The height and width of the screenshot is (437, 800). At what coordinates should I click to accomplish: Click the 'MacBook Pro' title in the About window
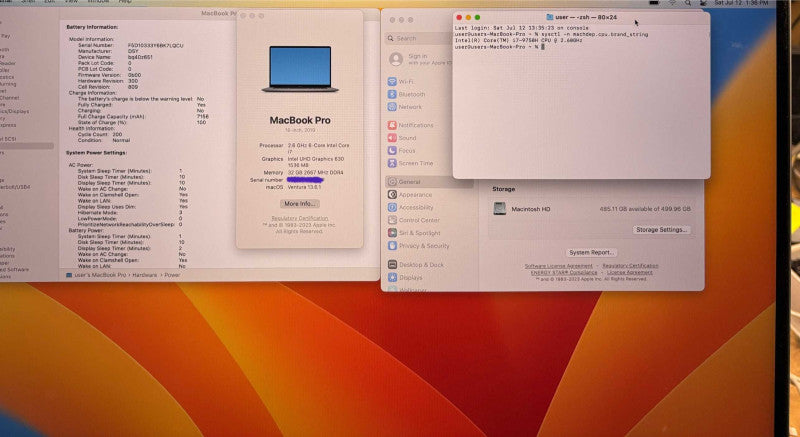point(300,120)
